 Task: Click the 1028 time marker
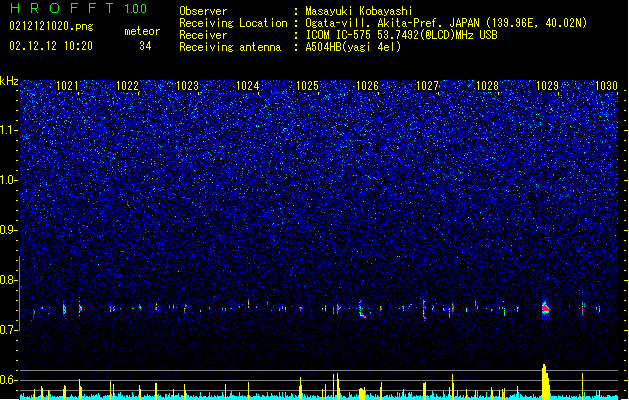[x=487, y=86]
